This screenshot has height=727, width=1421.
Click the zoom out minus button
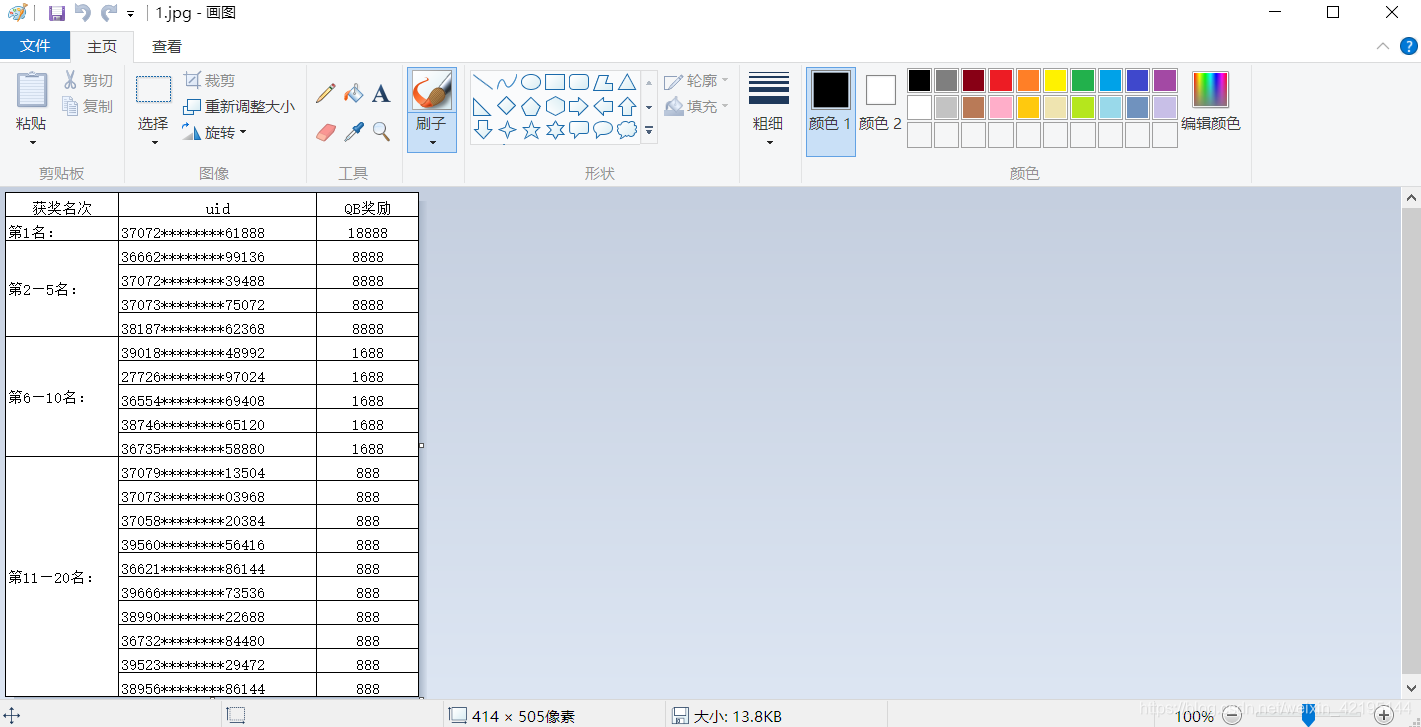[x=1233, y=715]
